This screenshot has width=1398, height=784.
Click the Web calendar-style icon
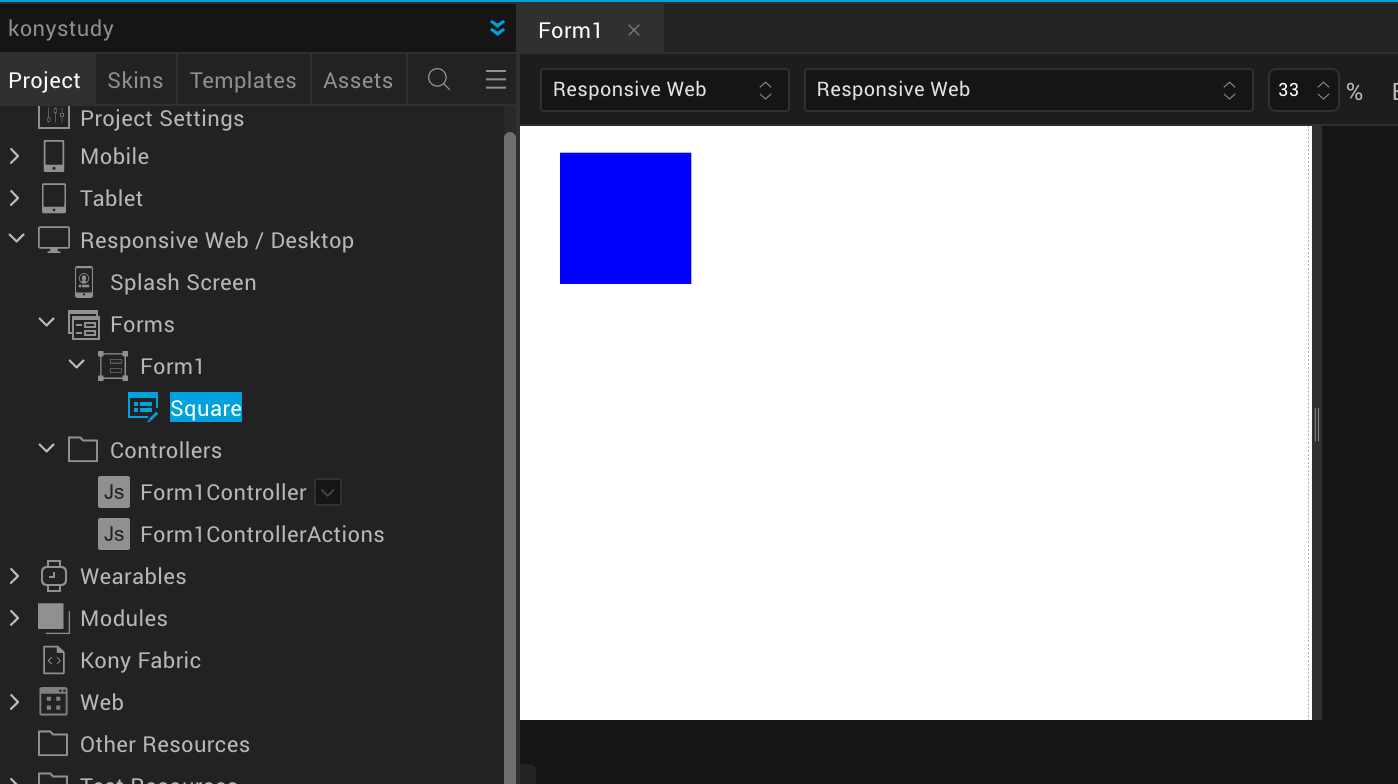[54, 702]
